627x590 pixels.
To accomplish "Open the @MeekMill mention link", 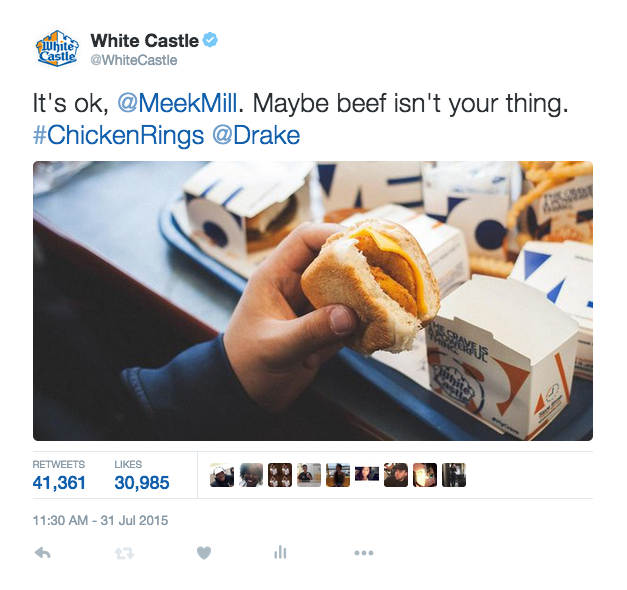I will 178,103.
